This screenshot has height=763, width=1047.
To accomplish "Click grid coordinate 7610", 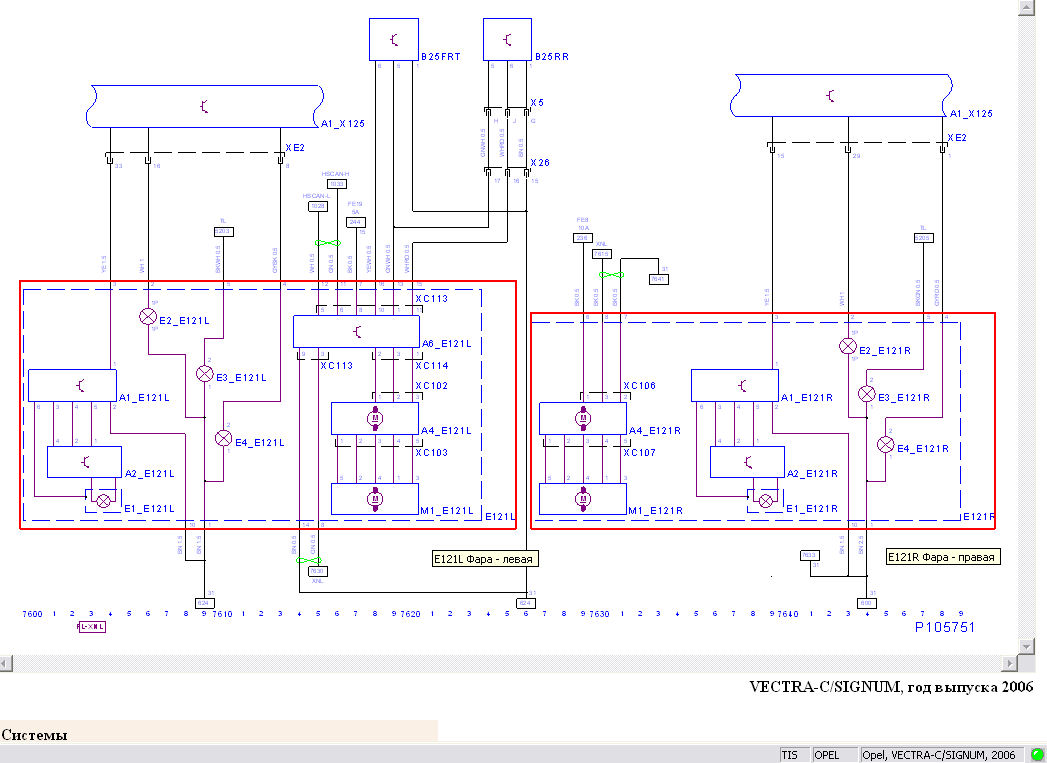I will click(x=222, y=613).
